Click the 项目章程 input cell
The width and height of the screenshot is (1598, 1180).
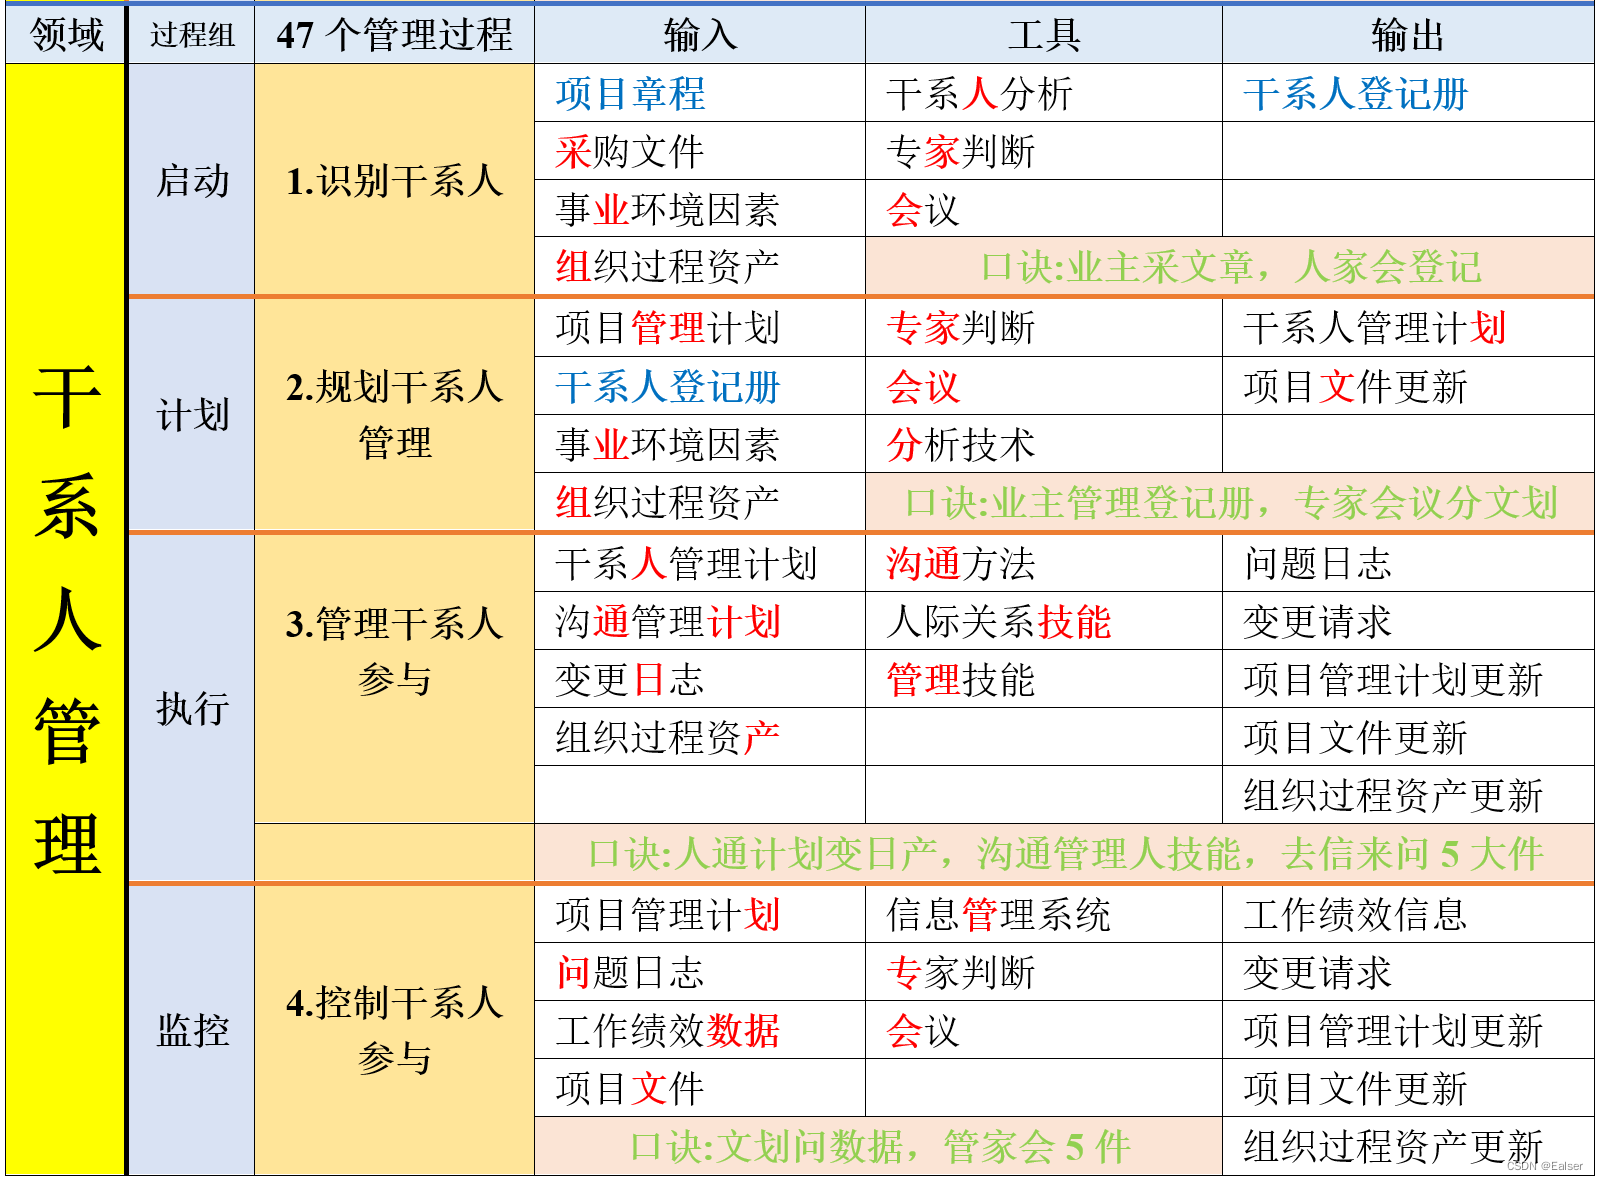700,93
